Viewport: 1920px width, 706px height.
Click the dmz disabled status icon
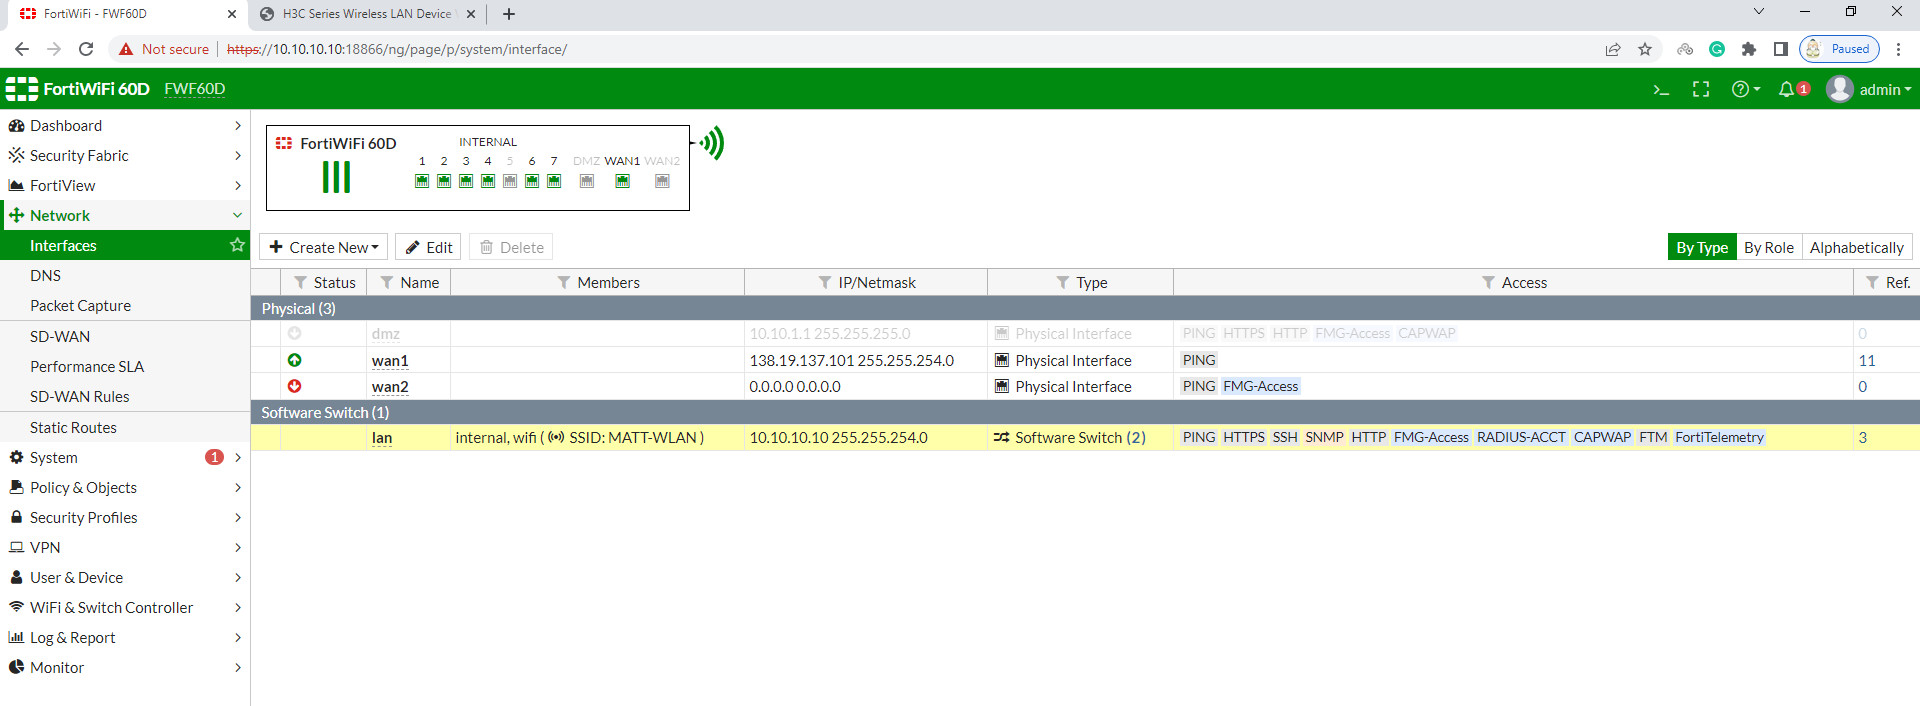[295, 333]
